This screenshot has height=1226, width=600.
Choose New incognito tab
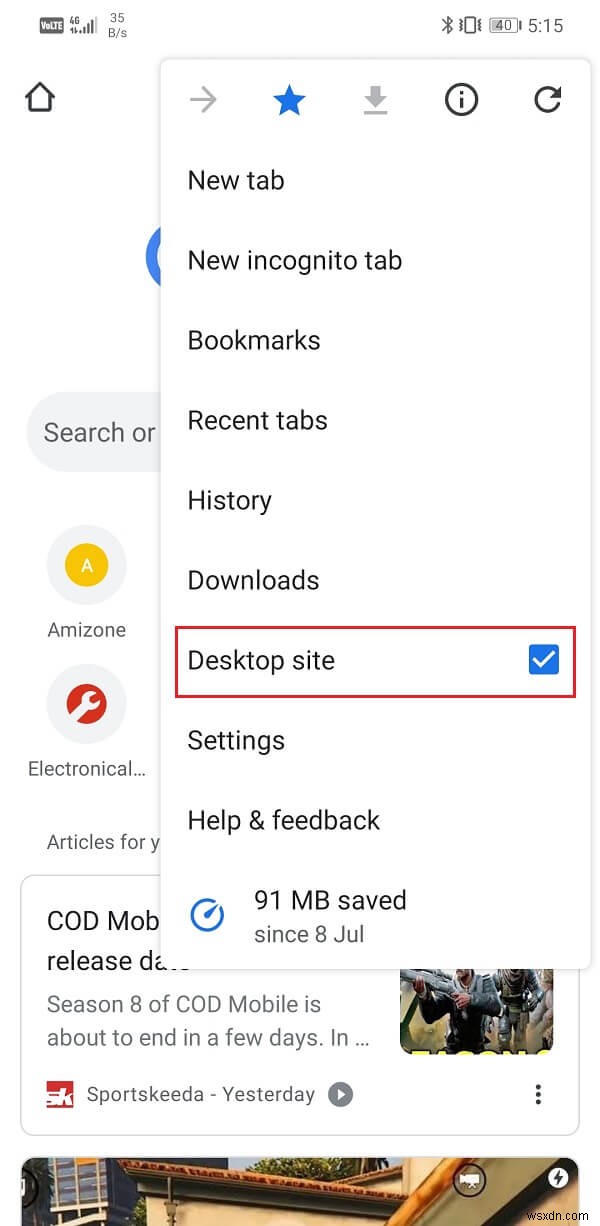point(295,261)
